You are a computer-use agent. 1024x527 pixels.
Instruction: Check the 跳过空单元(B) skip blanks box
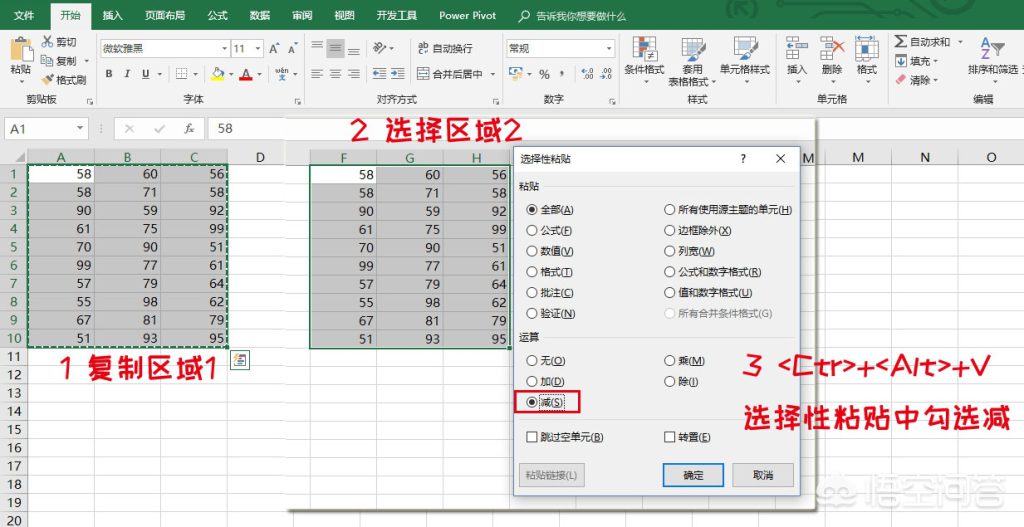(x=532, y=437)
